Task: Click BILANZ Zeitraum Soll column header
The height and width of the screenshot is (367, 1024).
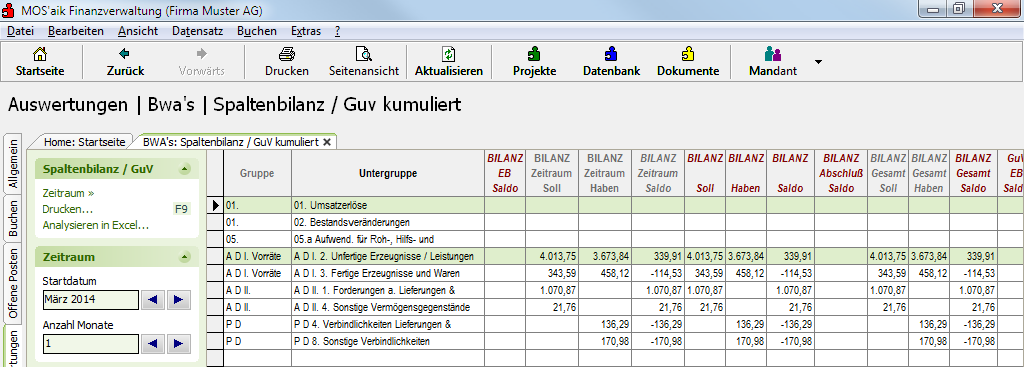Action: [x=552, y=174]
